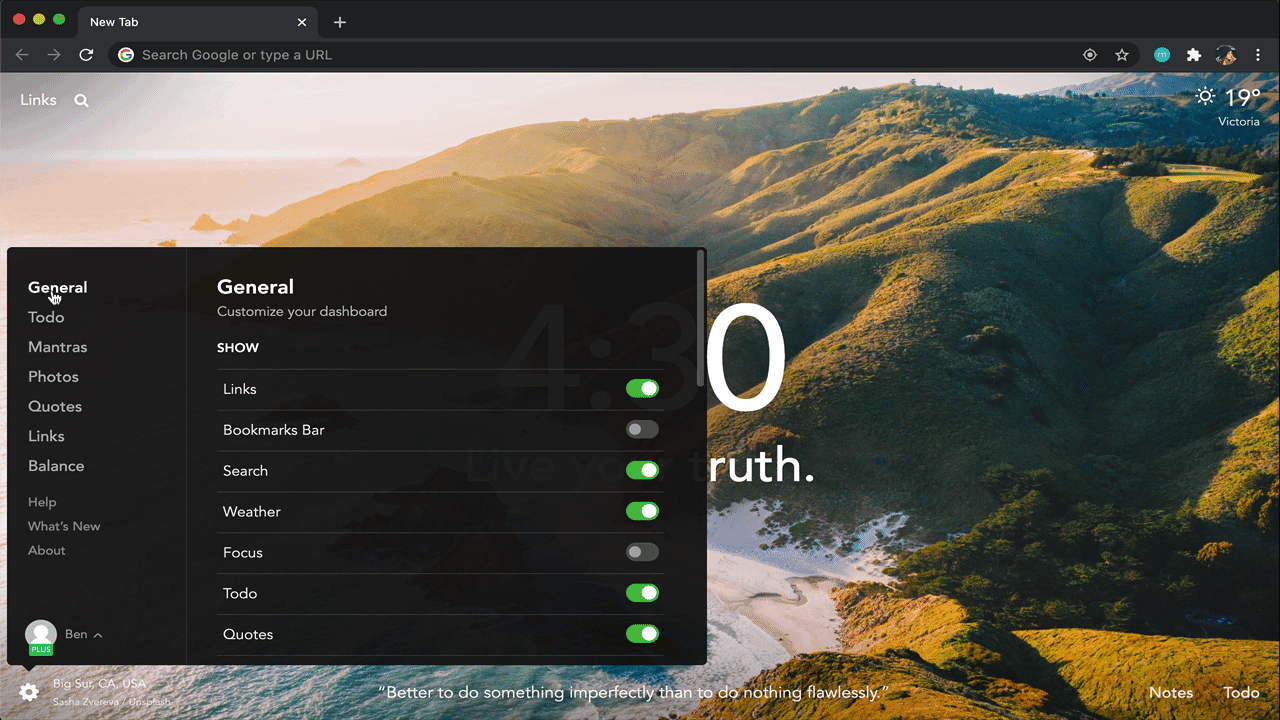1280x720 pixels.
Task: Switch off the Weather toggle
Action: (642, 511)
